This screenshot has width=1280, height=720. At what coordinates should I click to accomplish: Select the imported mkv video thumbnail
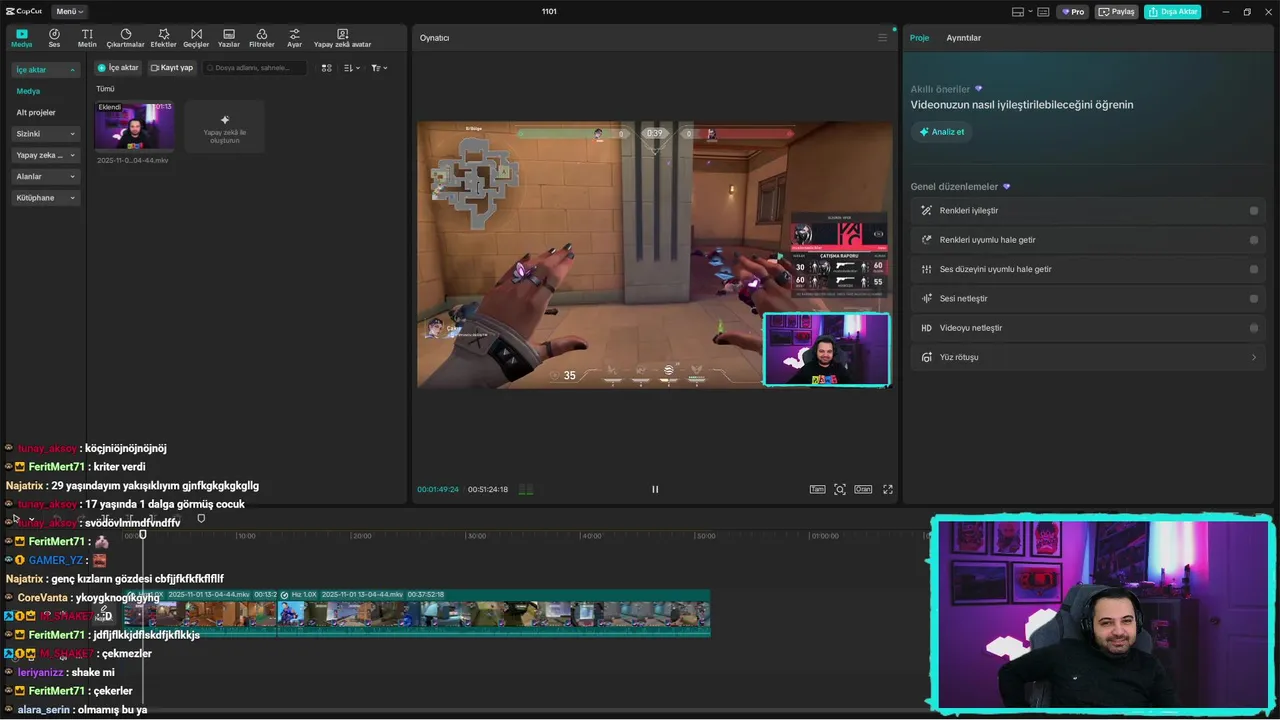tap(134, 126)
